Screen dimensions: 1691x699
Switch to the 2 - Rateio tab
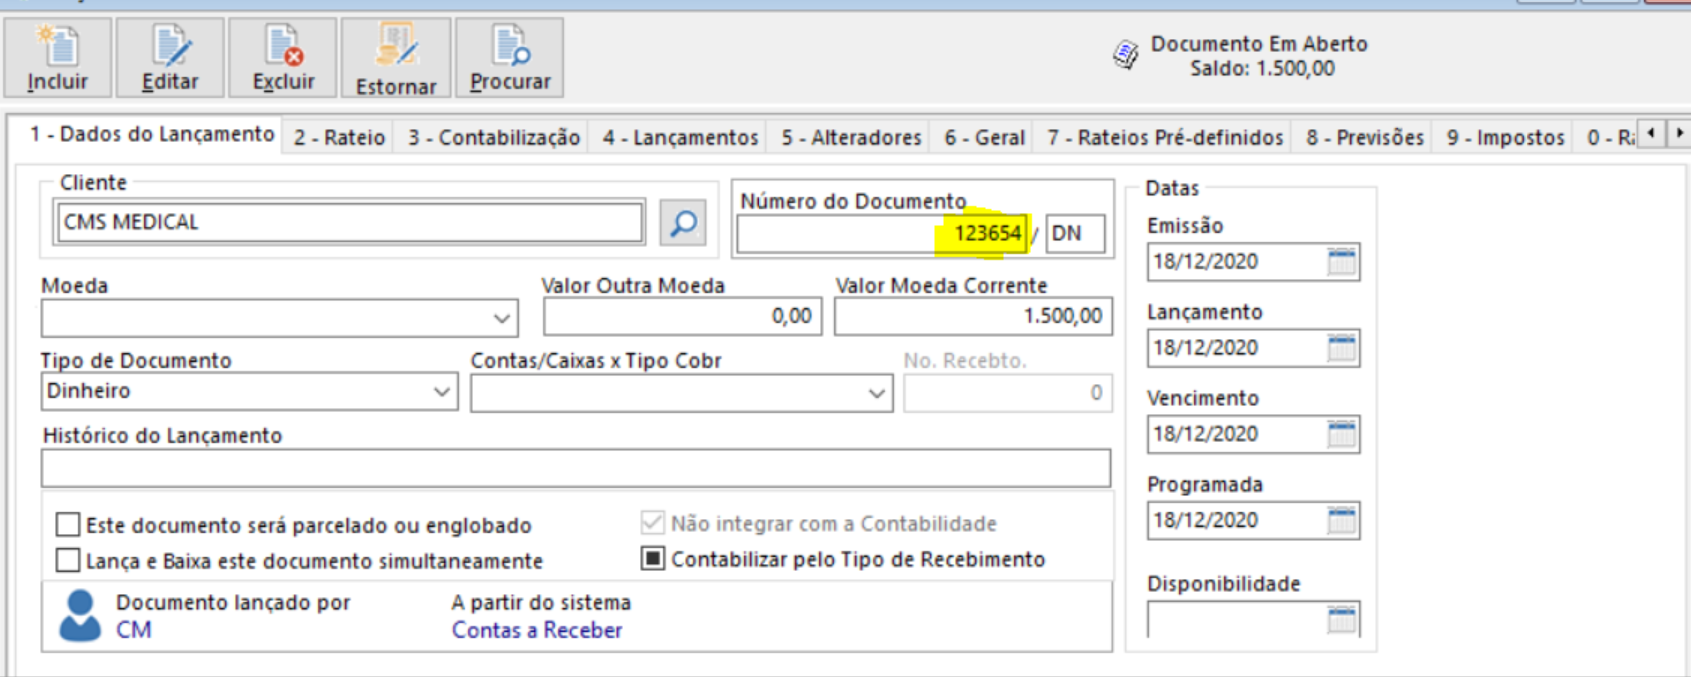(339, 137)
